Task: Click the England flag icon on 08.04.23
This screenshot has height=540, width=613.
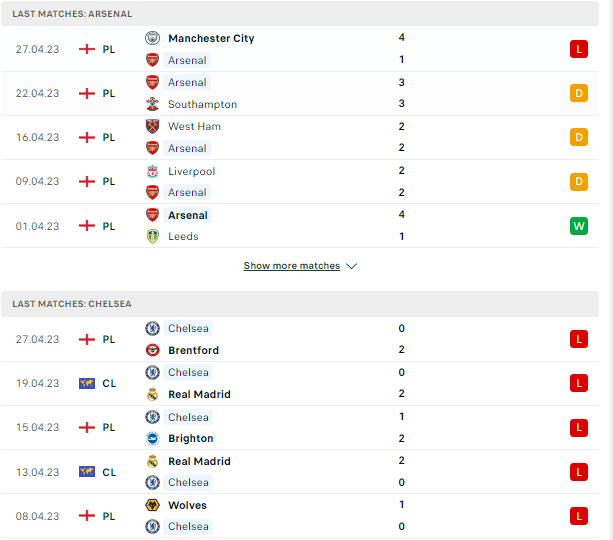Action: 87,516
